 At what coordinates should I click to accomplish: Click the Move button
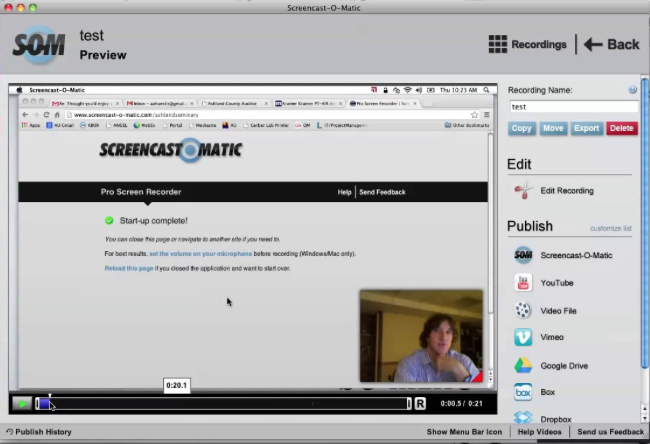pyautogui.click(x=553, y=129)
